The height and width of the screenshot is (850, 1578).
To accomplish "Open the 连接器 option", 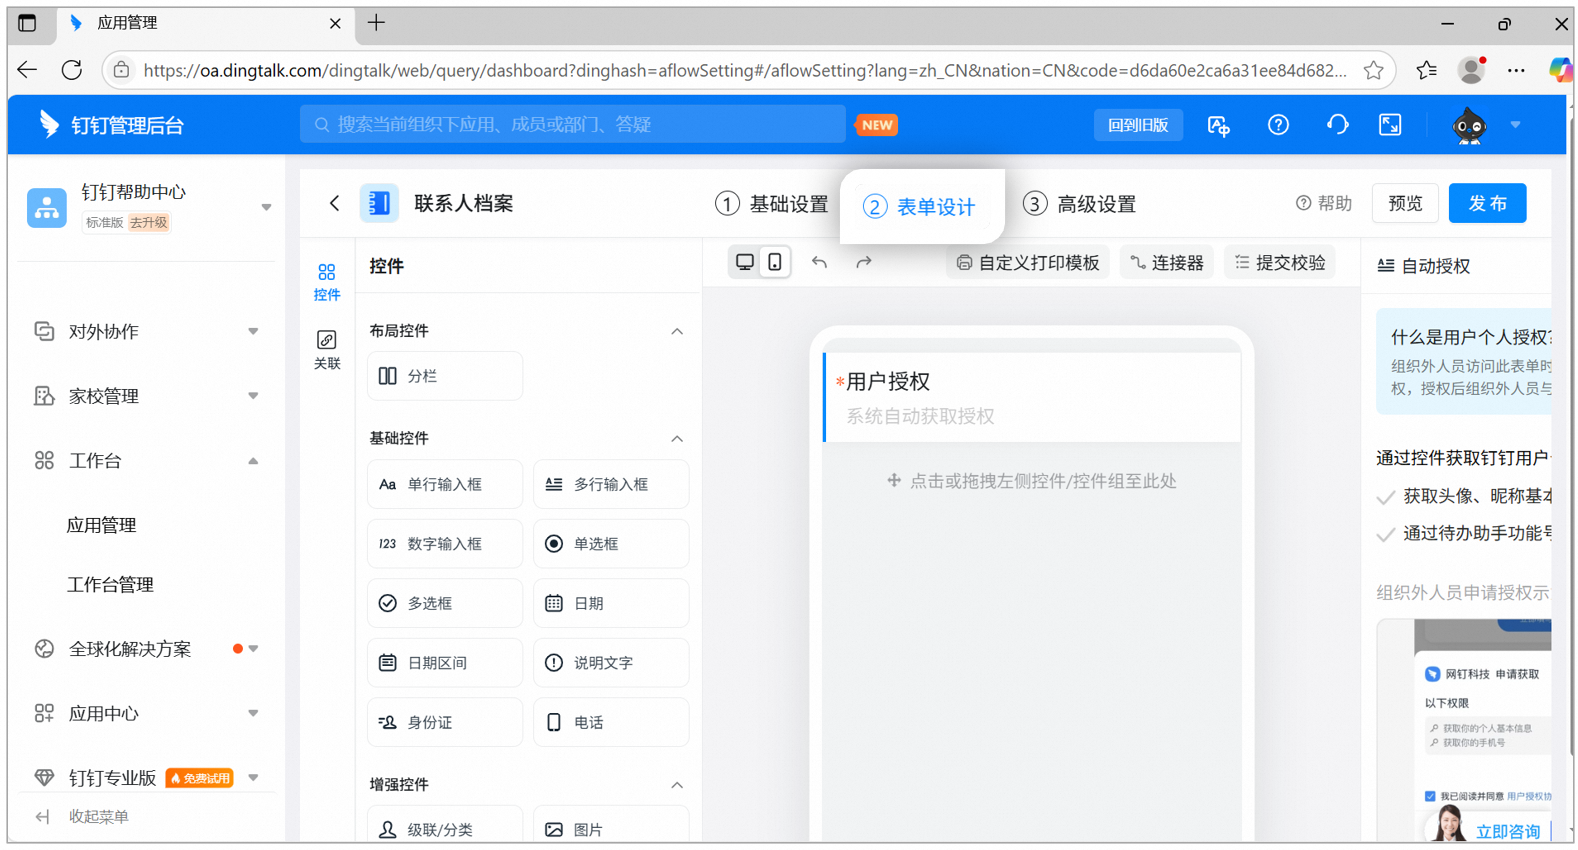I will (1166, 263).
